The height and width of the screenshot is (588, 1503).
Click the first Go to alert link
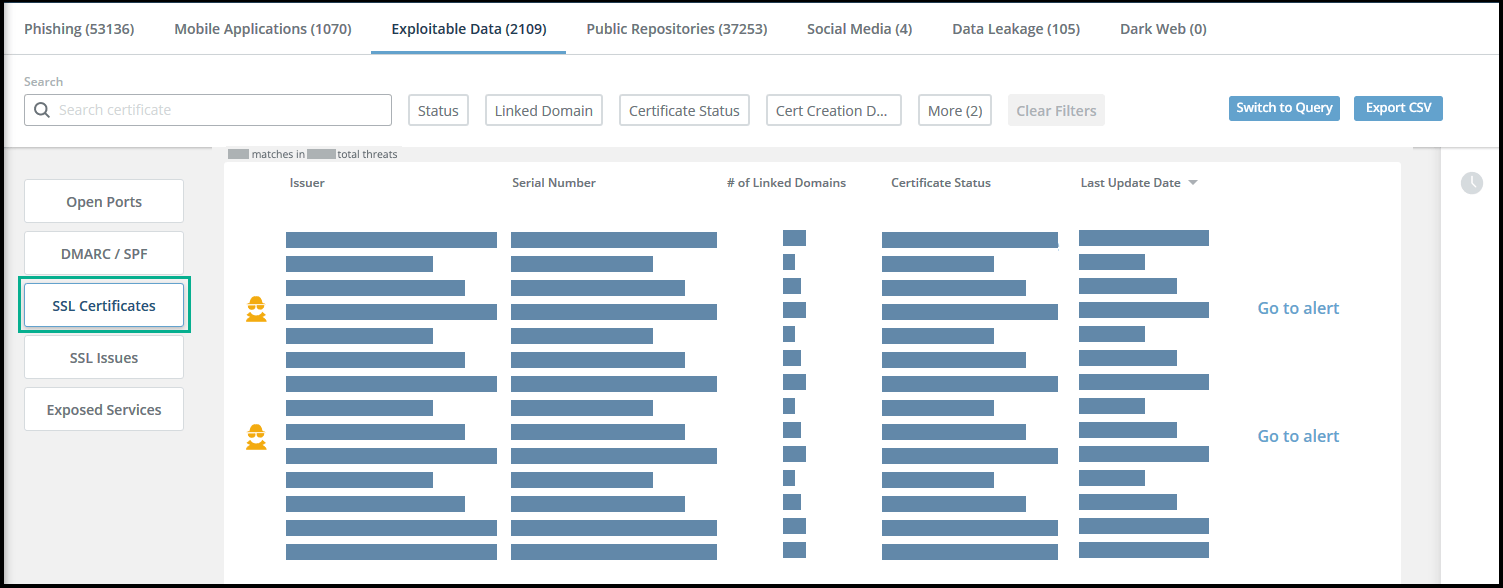(1298, 308)
